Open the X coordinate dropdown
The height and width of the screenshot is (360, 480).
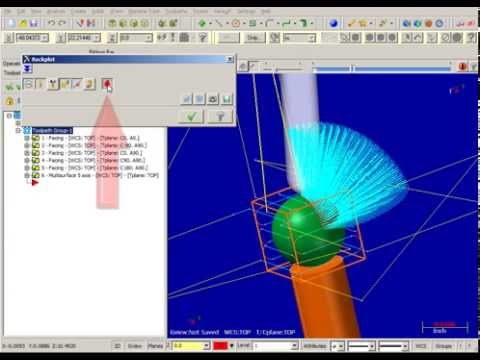45,38
